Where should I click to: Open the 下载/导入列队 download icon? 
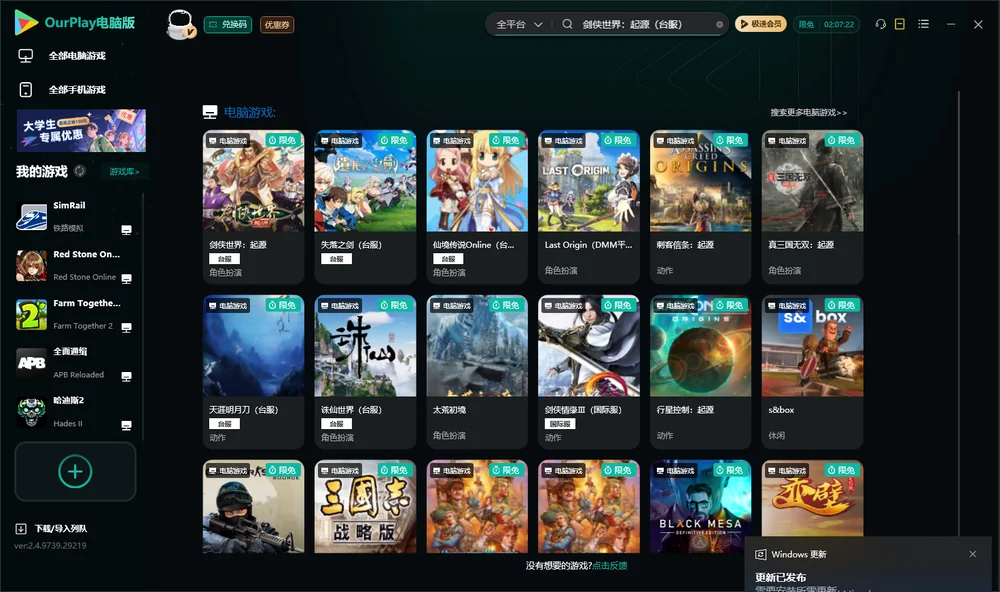click(21, 528)
